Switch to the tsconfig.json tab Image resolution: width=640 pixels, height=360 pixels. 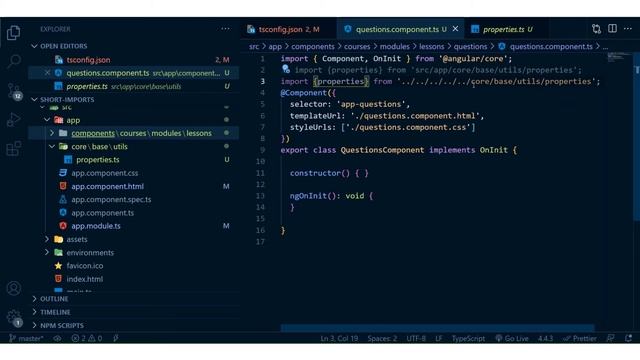tap(289, 29)
